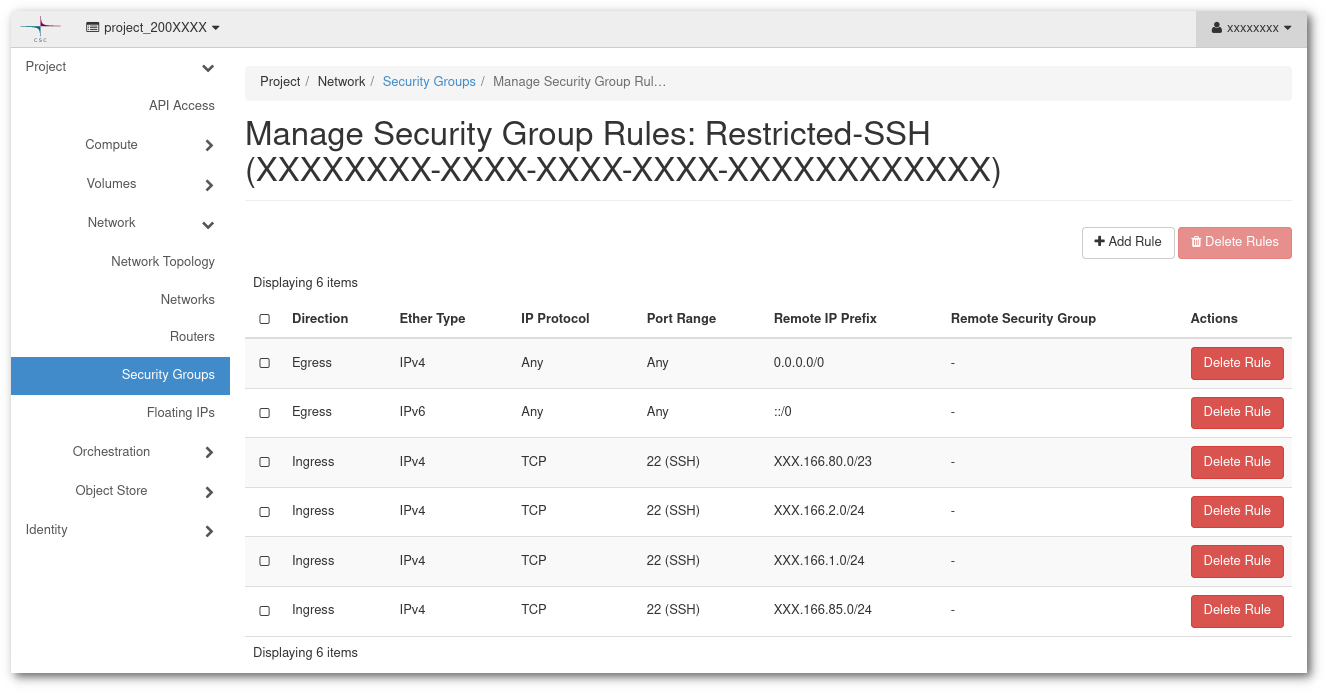Select Network Topology in the sidebar
1326x692 pixels.
coord(163,261)
